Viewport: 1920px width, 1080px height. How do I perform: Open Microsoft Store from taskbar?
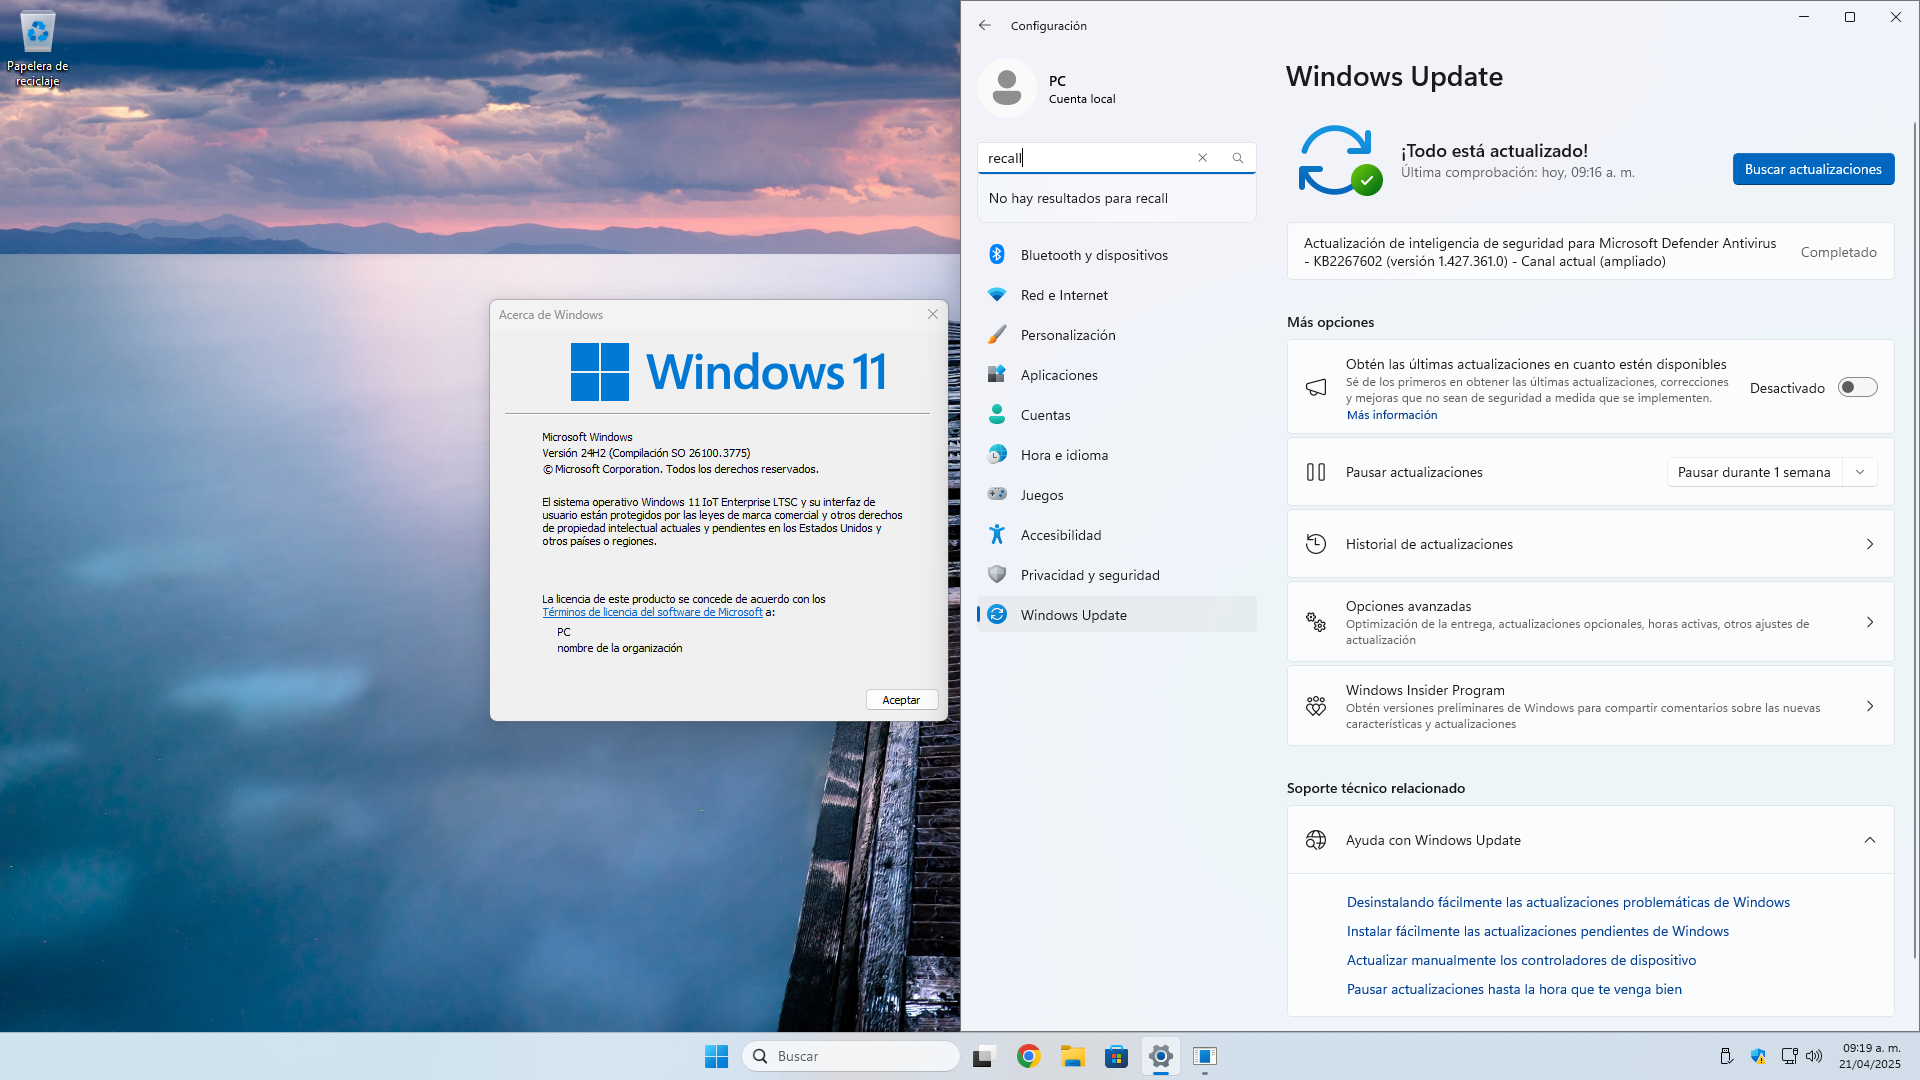tap(1116, 1056)
